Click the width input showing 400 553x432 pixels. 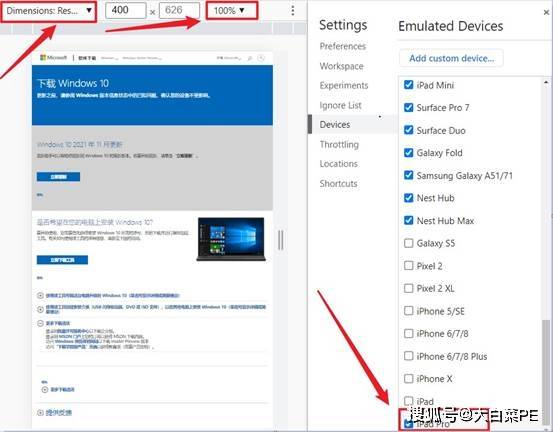[x=126, y=11]
